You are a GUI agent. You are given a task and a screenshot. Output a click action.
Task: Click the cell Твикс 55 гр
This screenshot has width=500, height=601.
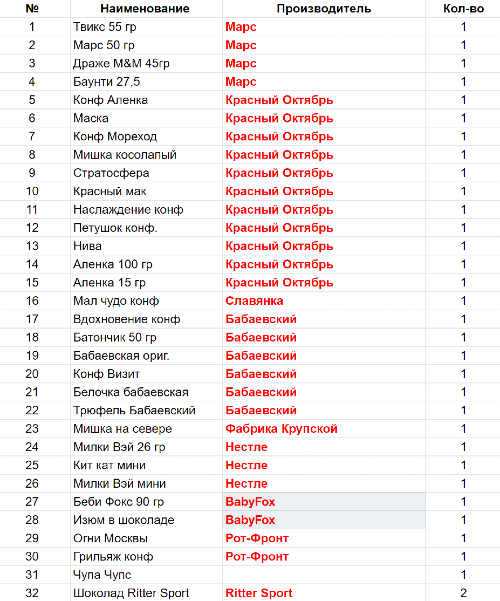tap(146, 27)
